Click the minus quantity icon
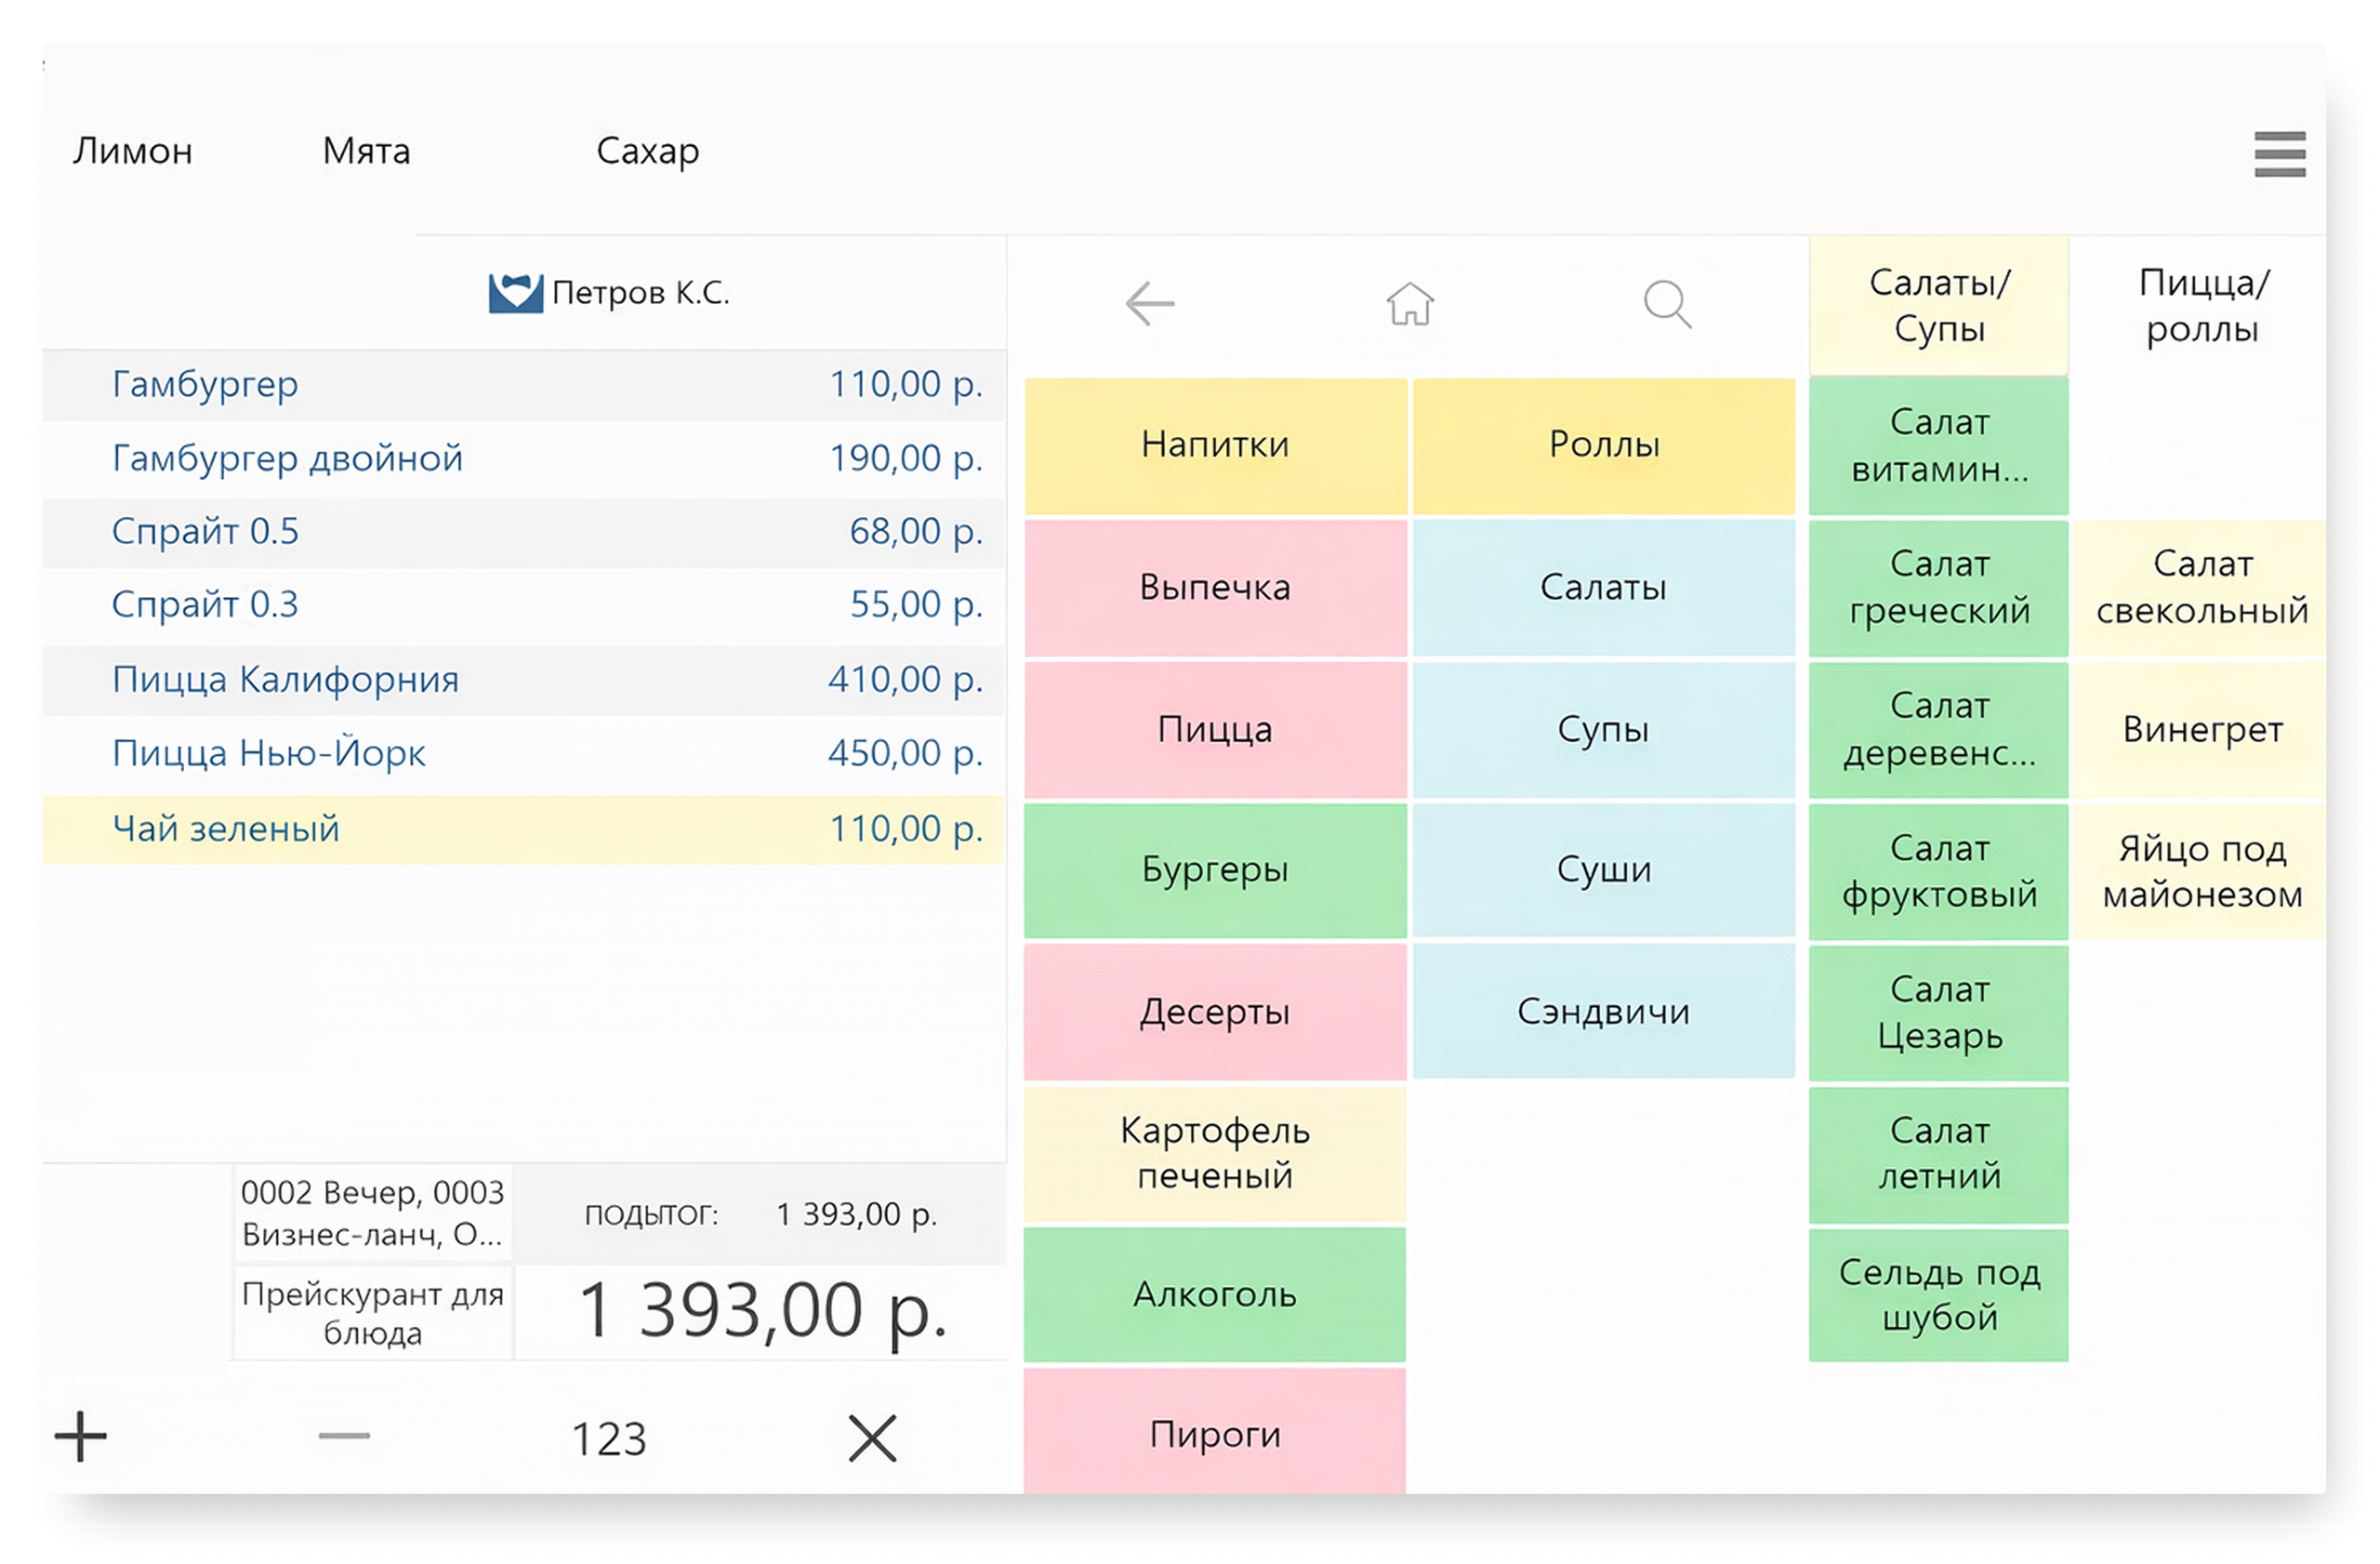The image size is (2380, 1564). click(344, 1437)
